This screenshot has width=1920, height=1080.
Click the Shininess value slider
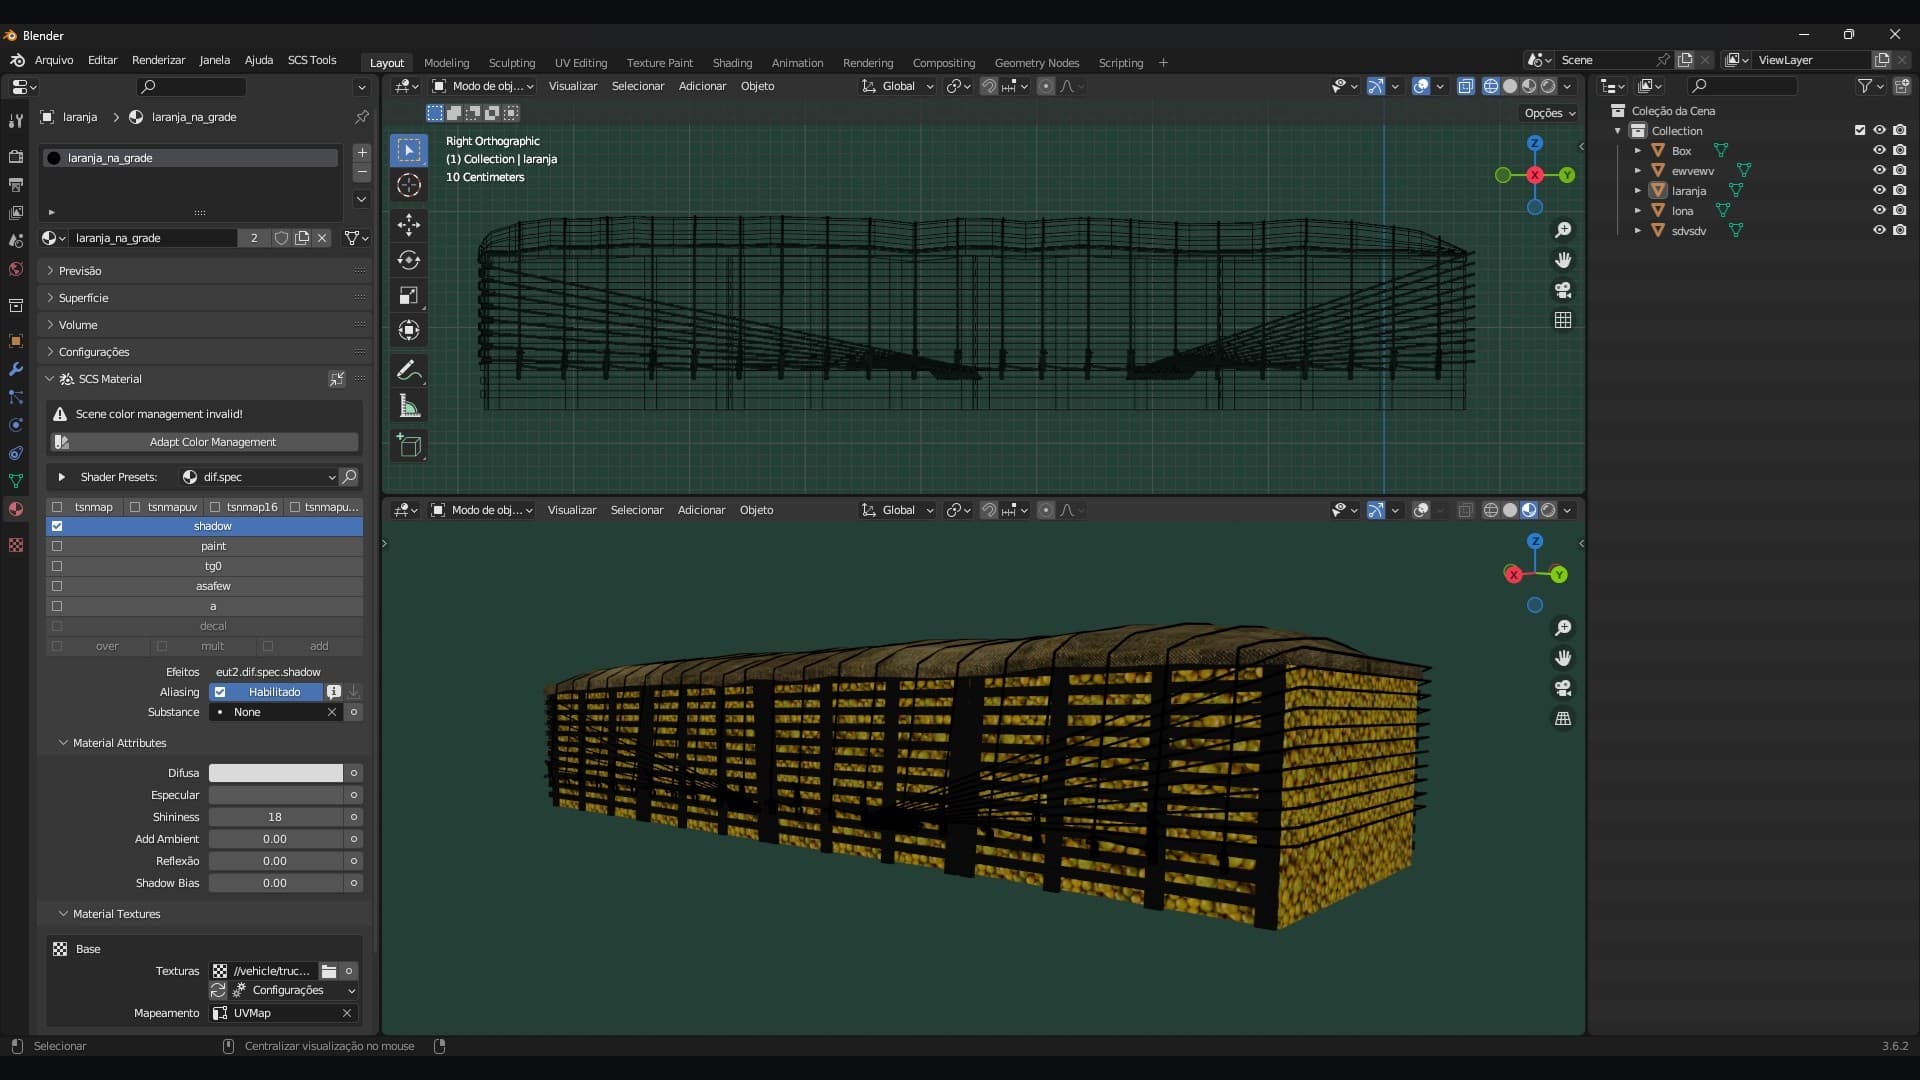point(276,817)
